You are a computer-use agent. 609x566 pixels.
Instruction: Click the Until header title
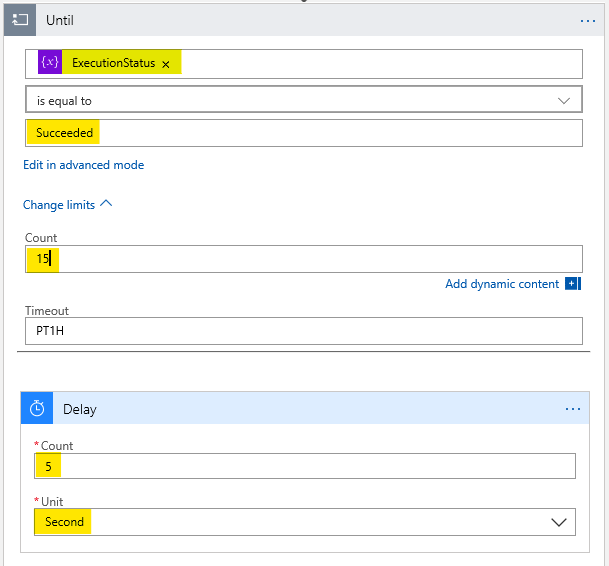(x=60, y=20)
